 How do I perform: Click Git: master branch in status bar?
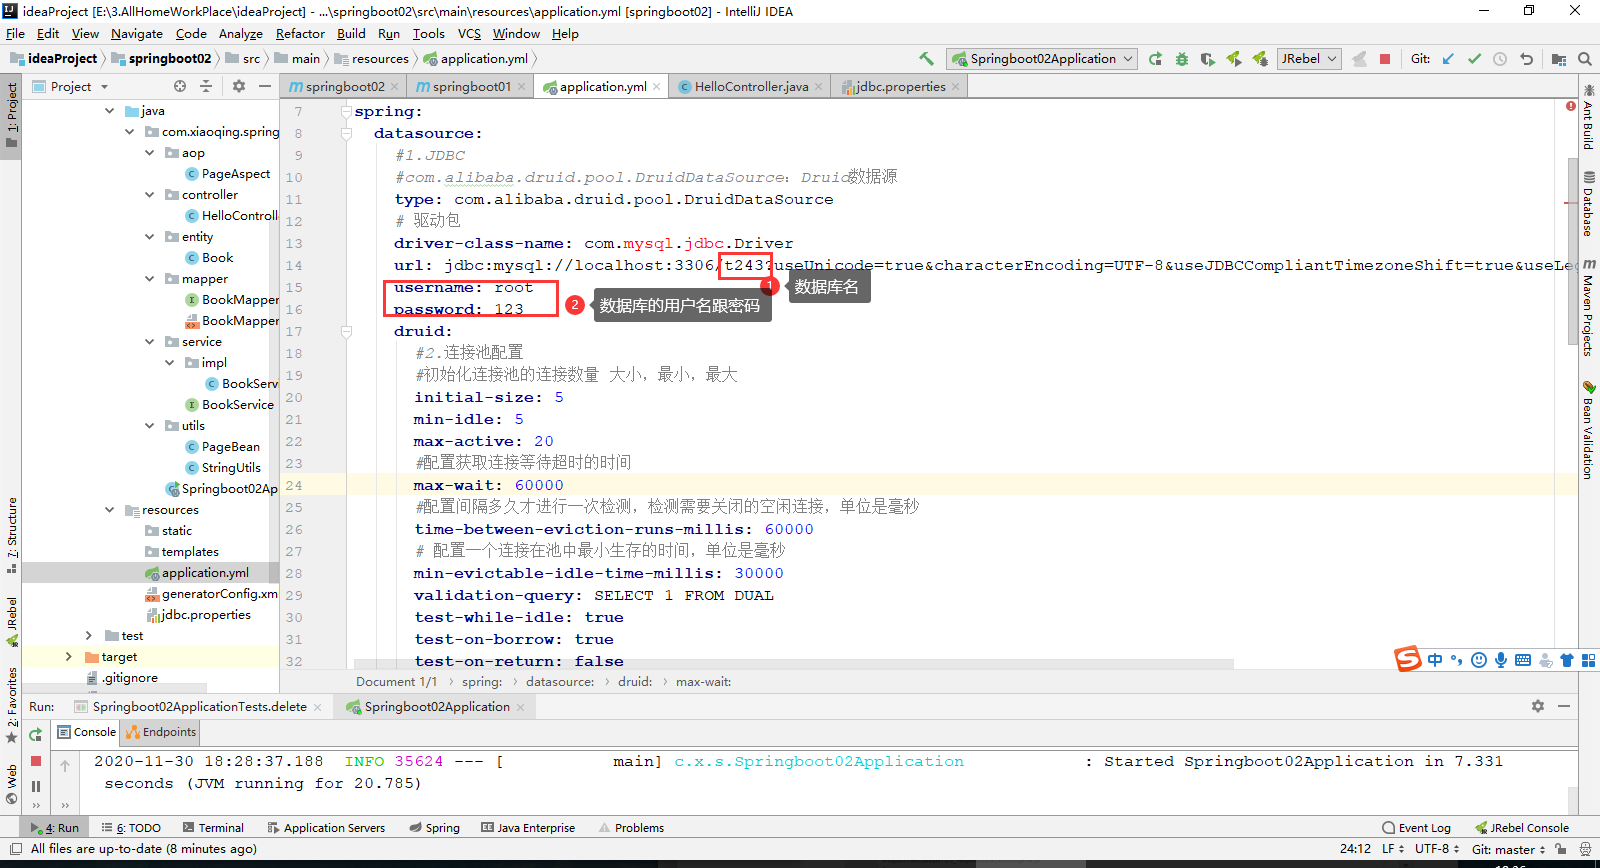coord(1508,849)
